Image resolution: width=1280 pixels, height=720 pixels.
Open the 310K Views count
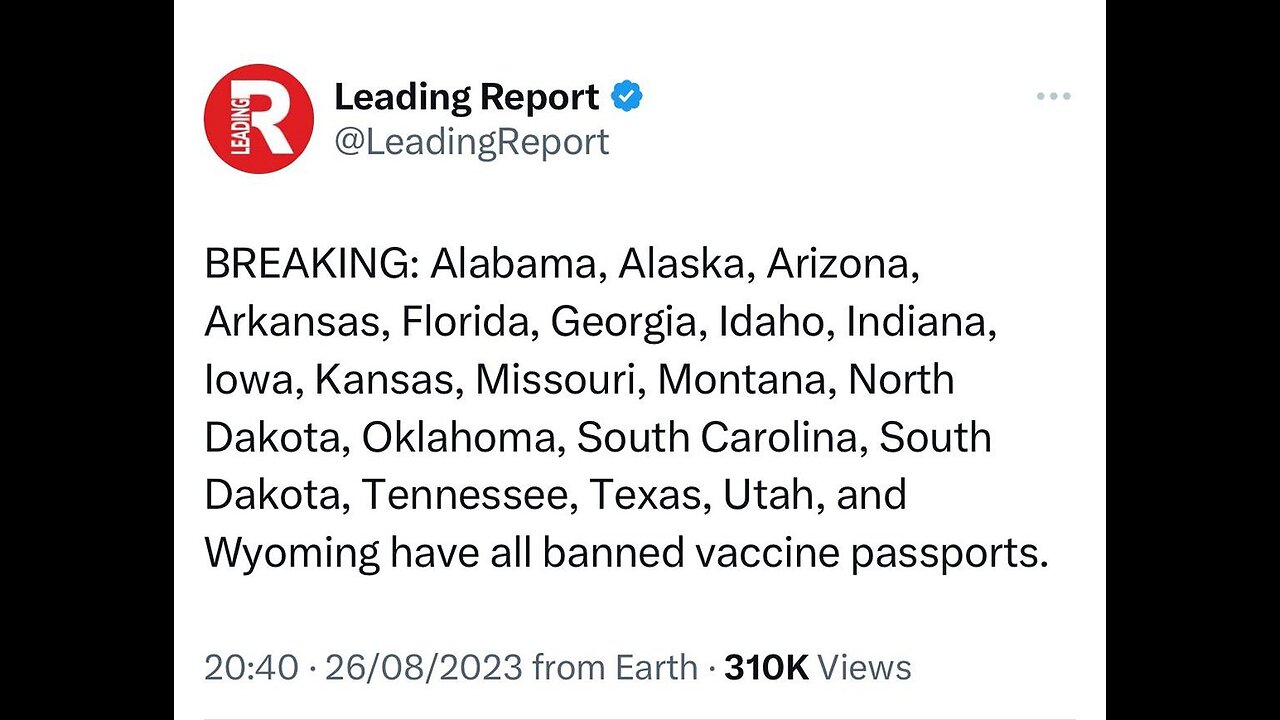click(818, 667)
